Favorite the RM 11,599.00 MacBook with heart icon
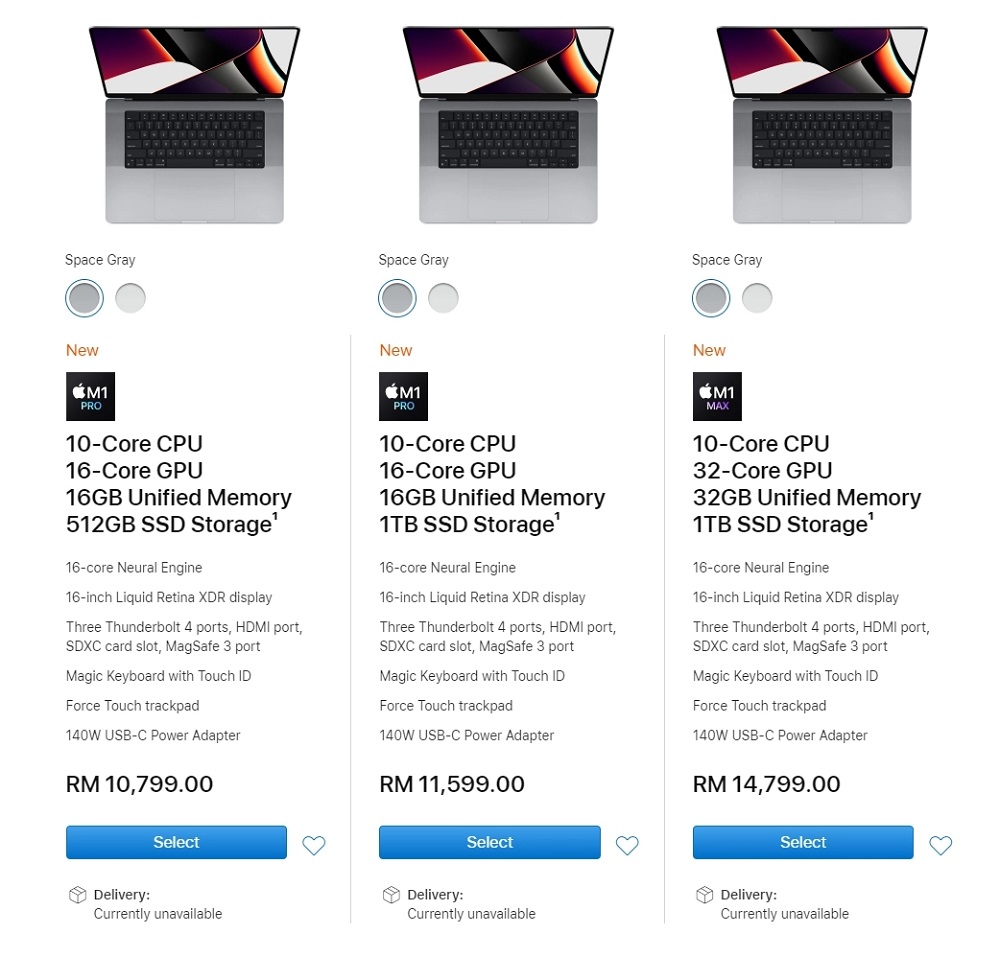1000x957 pixels. (x=627, y=846)
